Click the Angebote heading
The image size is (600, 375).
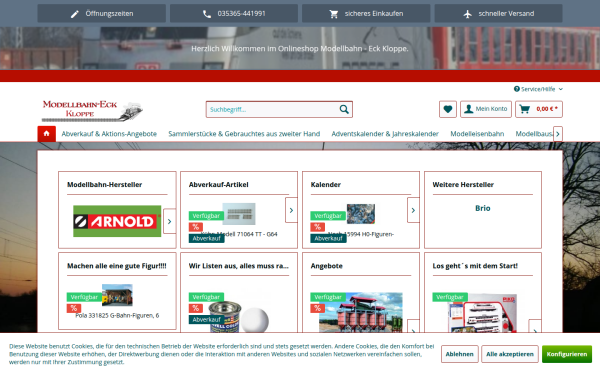click(x=326, y=266)
